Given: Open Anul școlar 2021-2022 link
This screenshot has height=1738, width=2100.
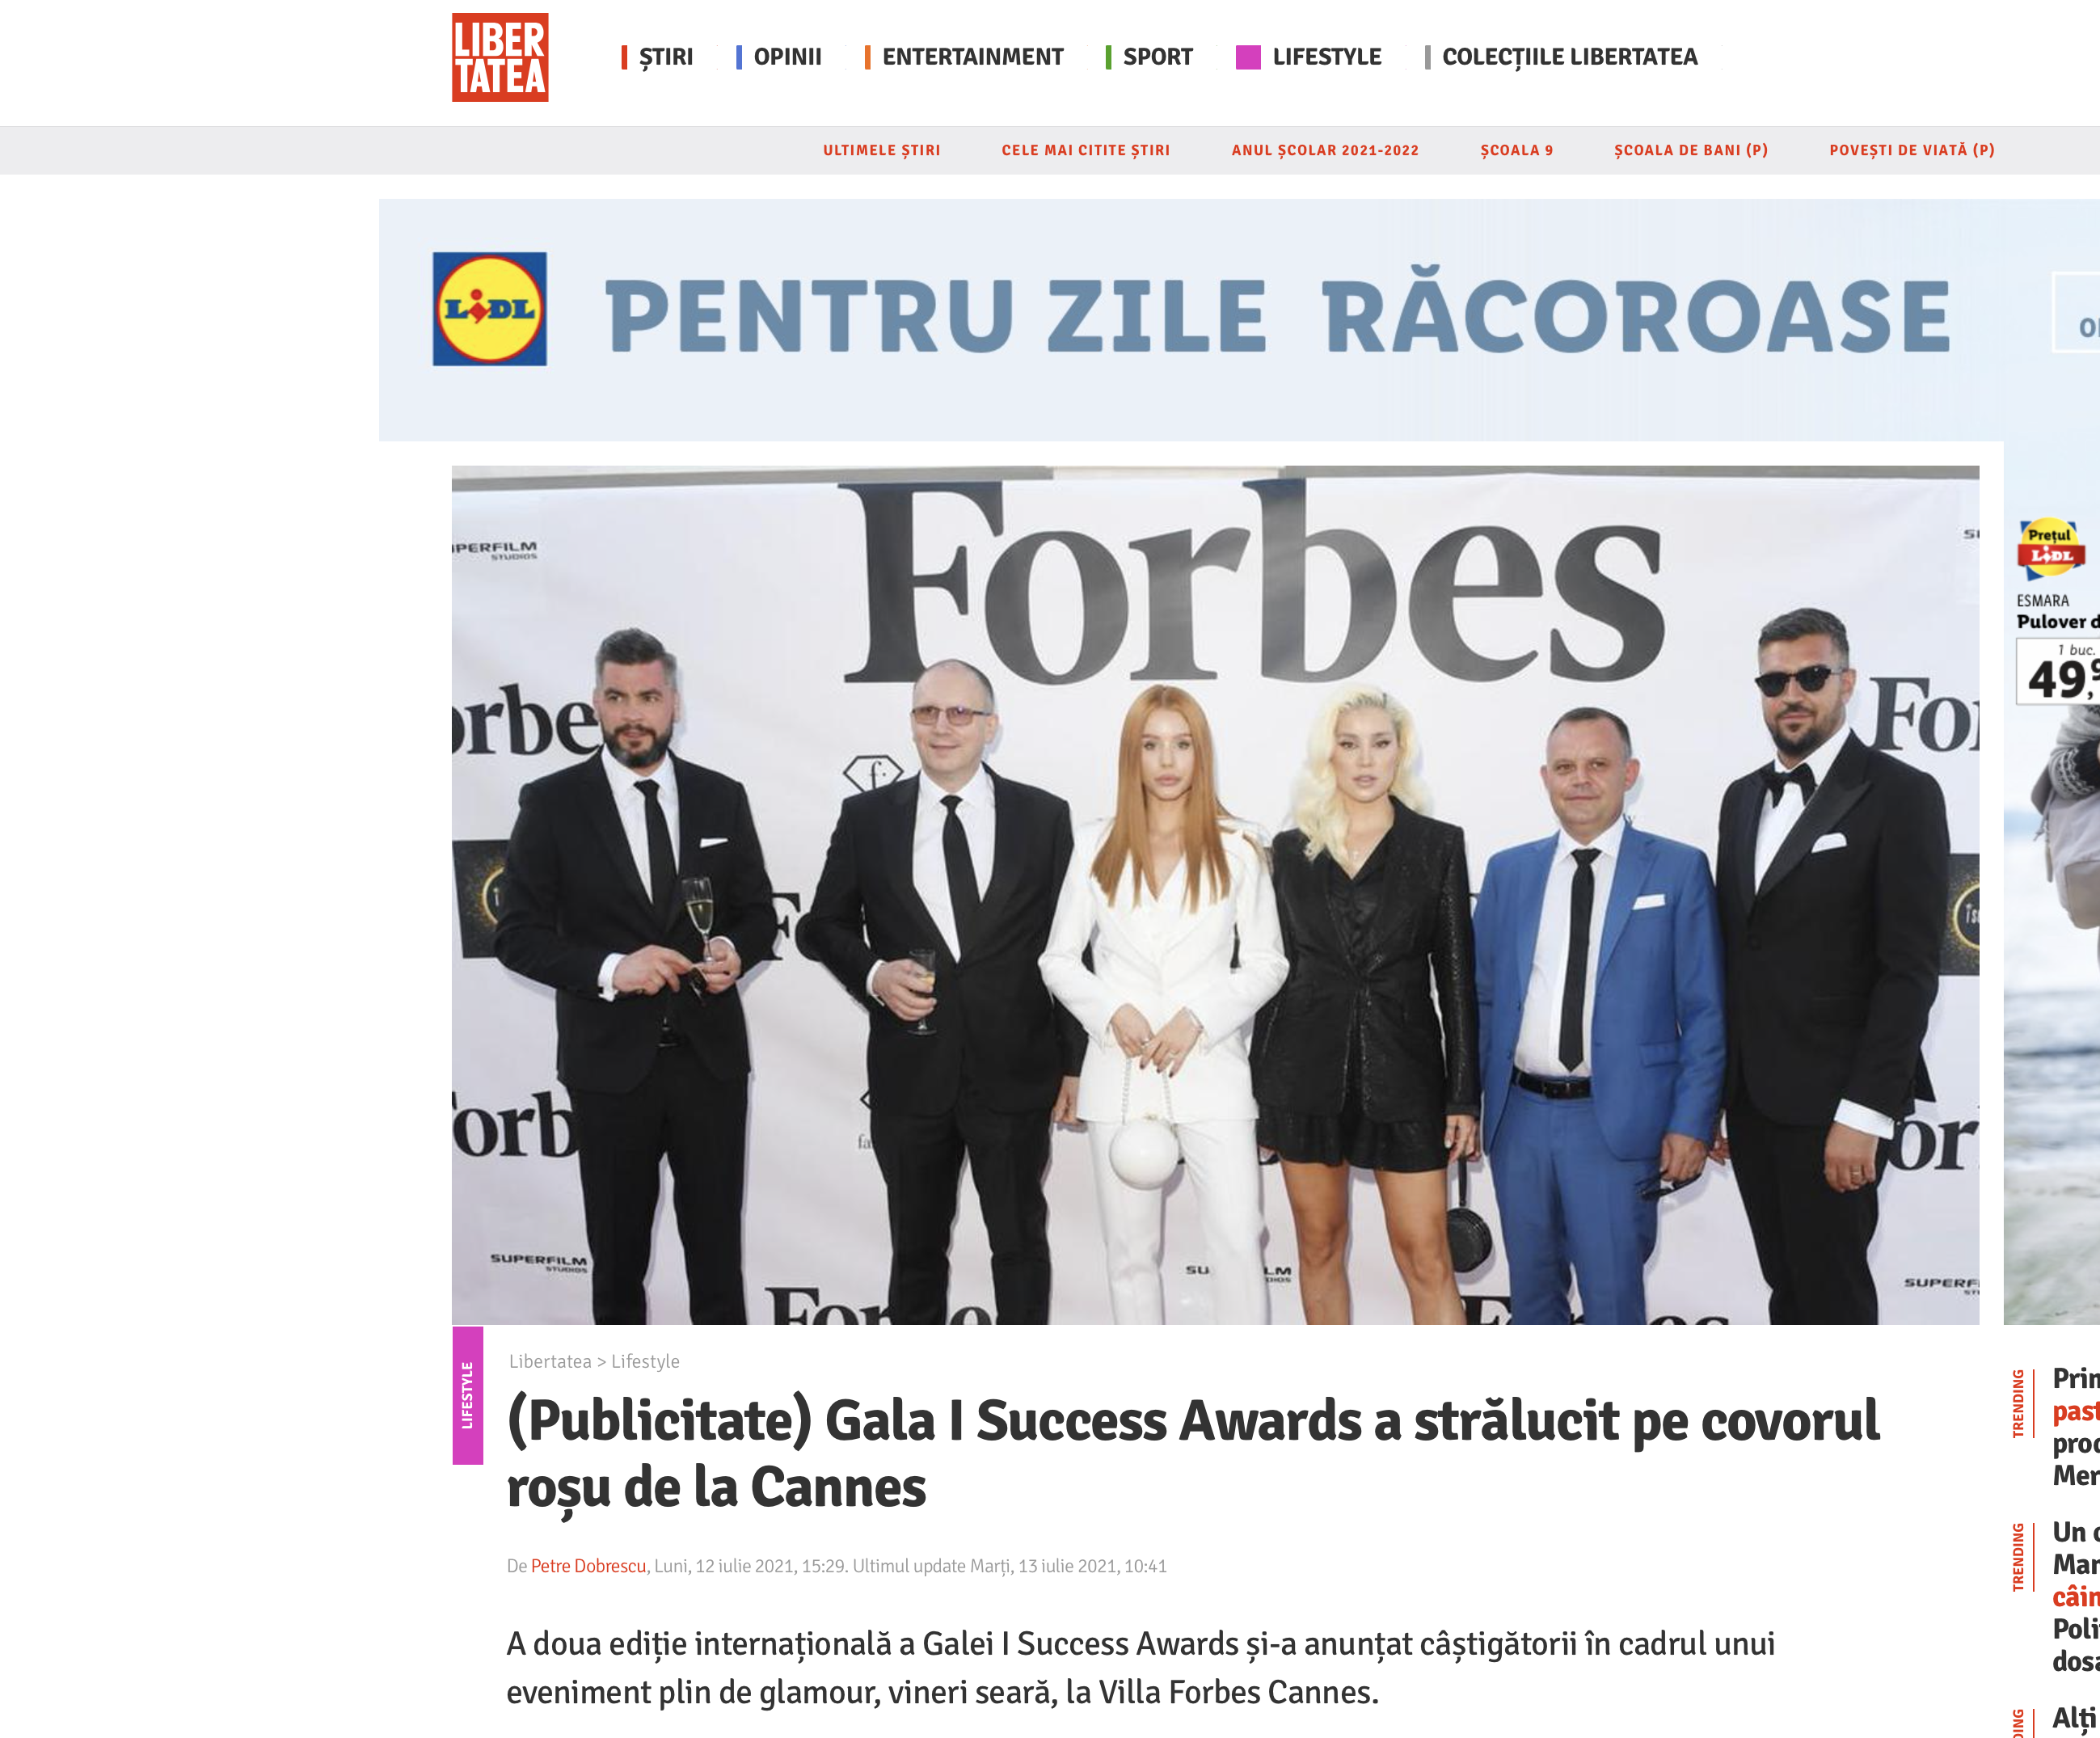Looking at the screenshot, I should (1325, 150).
